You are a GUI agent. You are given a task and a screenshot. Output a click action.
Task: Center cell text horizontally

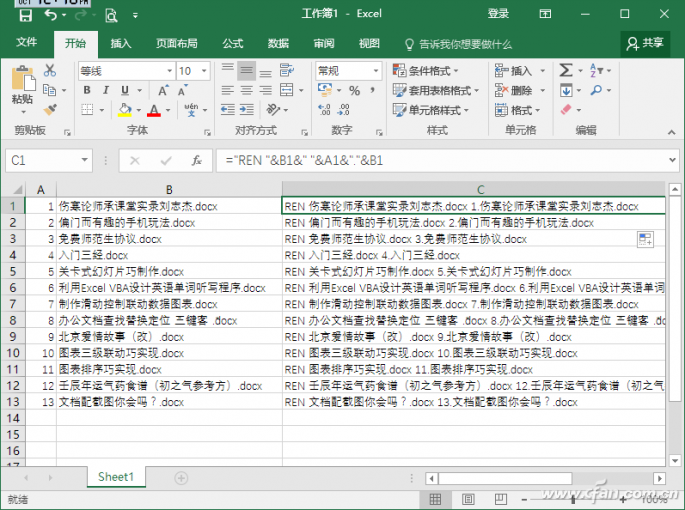(x=247, y=90)
